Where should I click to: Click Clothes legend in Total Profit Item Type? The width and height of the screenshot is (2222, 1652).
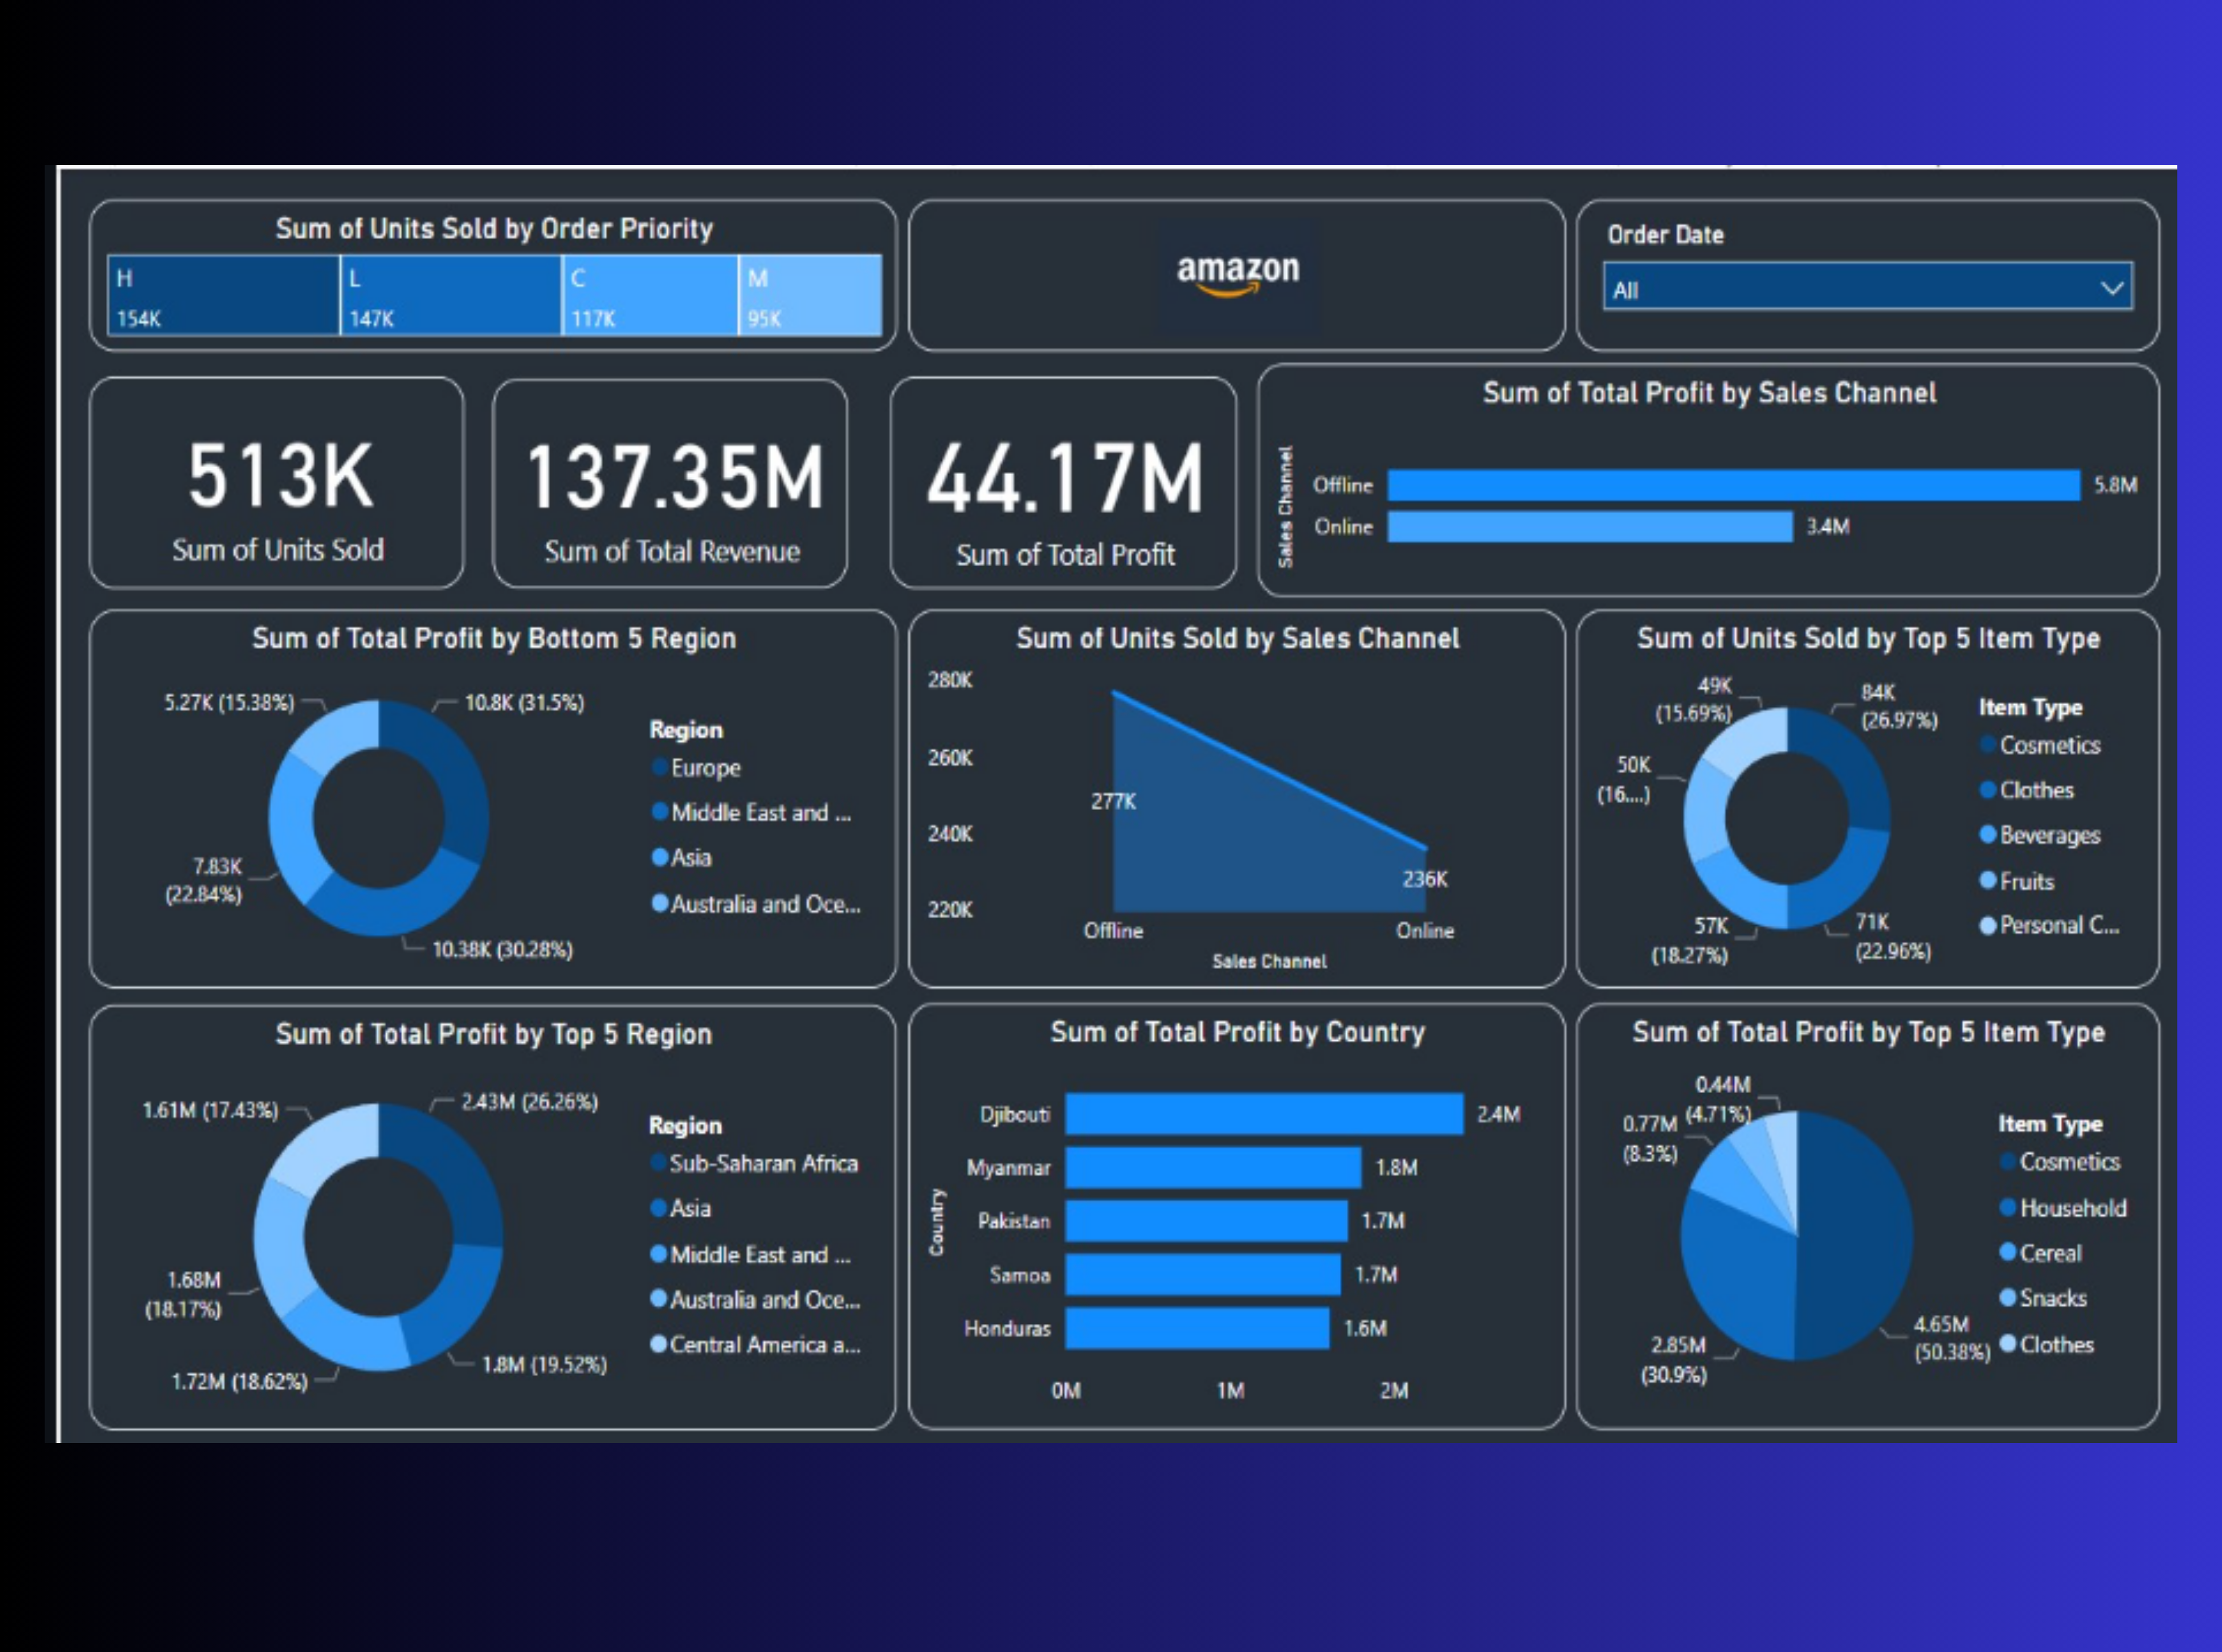2047,1344
